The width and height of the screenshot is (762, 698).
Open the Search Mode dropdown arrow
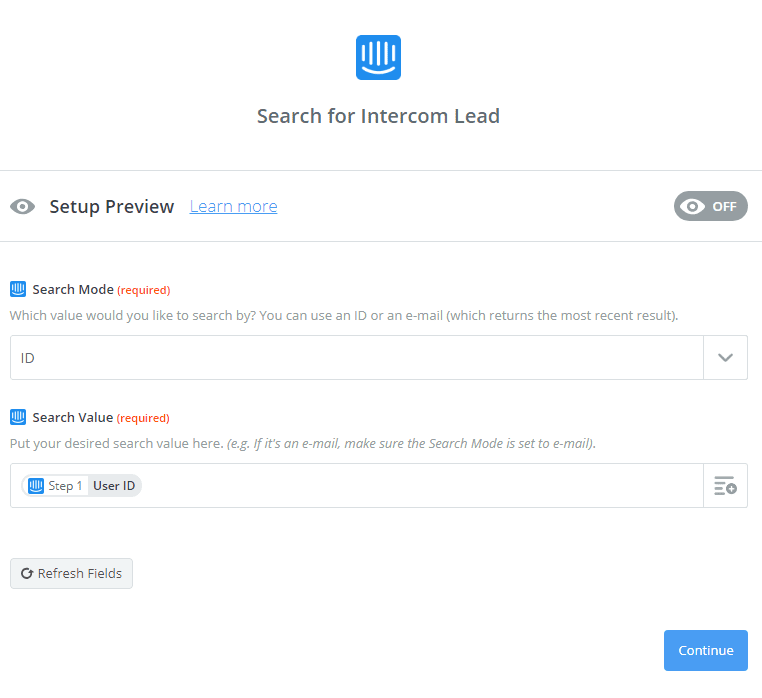point(725,357)
